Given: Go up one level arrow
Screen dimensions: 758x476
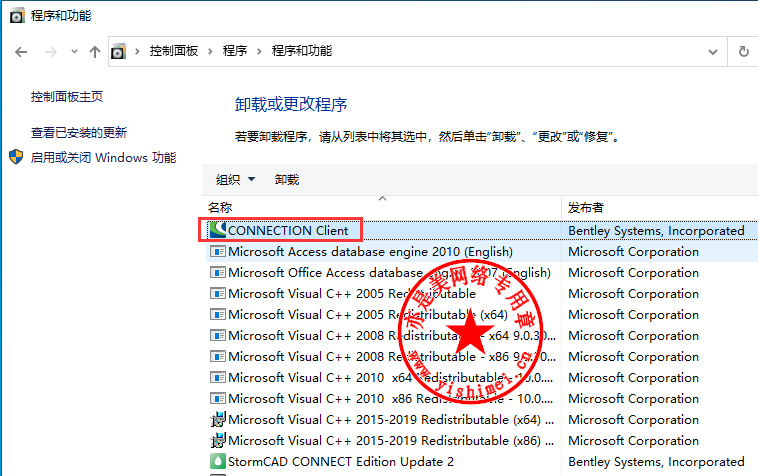Looking at the screenshot, I should (95, 52).
